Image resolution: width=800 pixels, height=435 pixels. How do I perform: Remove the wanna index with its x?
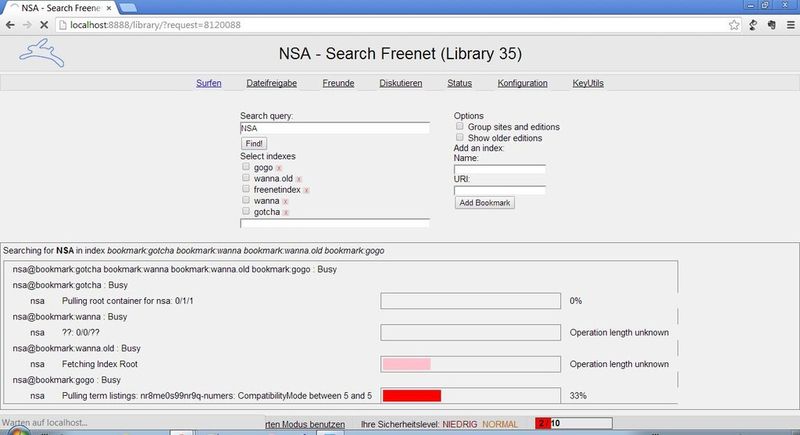pyautogui.click(x=285, y=201)
